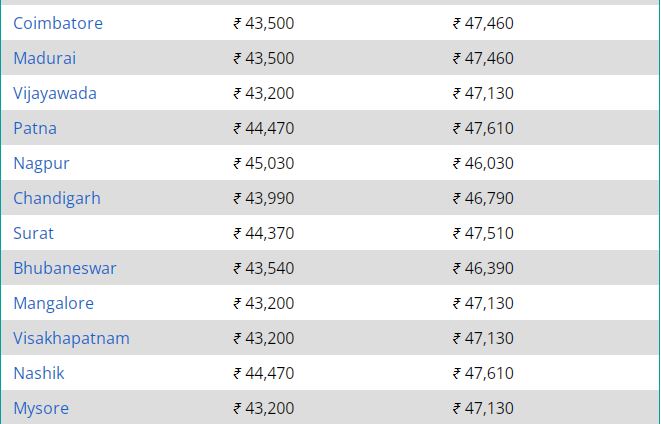
Task: Click the Visakhapatnam link
Action: [x=71, y=338]
